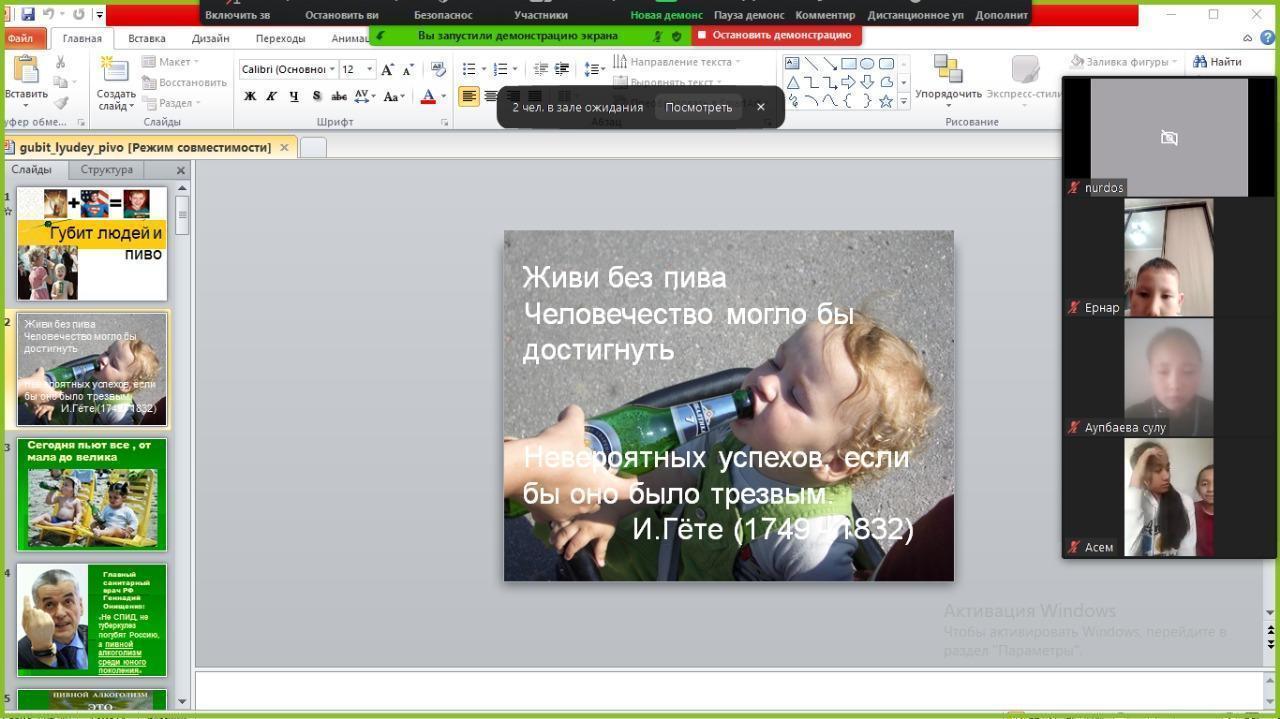Open the font size dropdown
This screenshot has width=1280, height=719.
click(370, 69)
